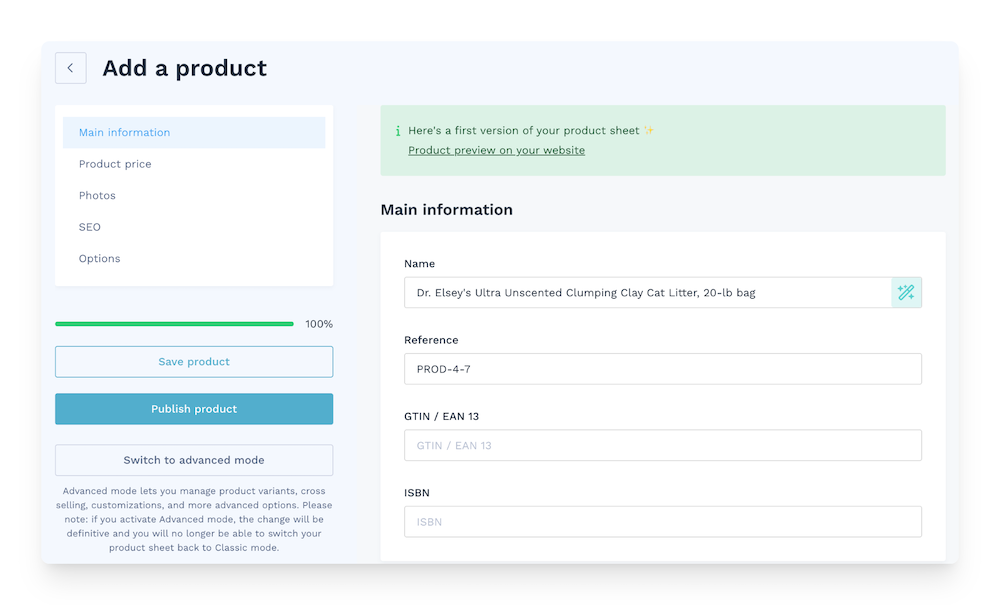The height and width of the screenshot is (605, 1000).
Task: Click the green completion progress bar
Action: tap(175, 324)
